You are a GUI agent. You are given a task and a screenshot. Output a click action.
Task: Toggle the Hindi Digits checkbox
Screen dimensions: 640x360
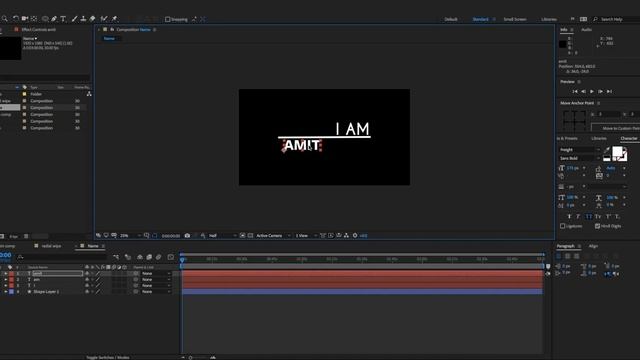point(597,226)
